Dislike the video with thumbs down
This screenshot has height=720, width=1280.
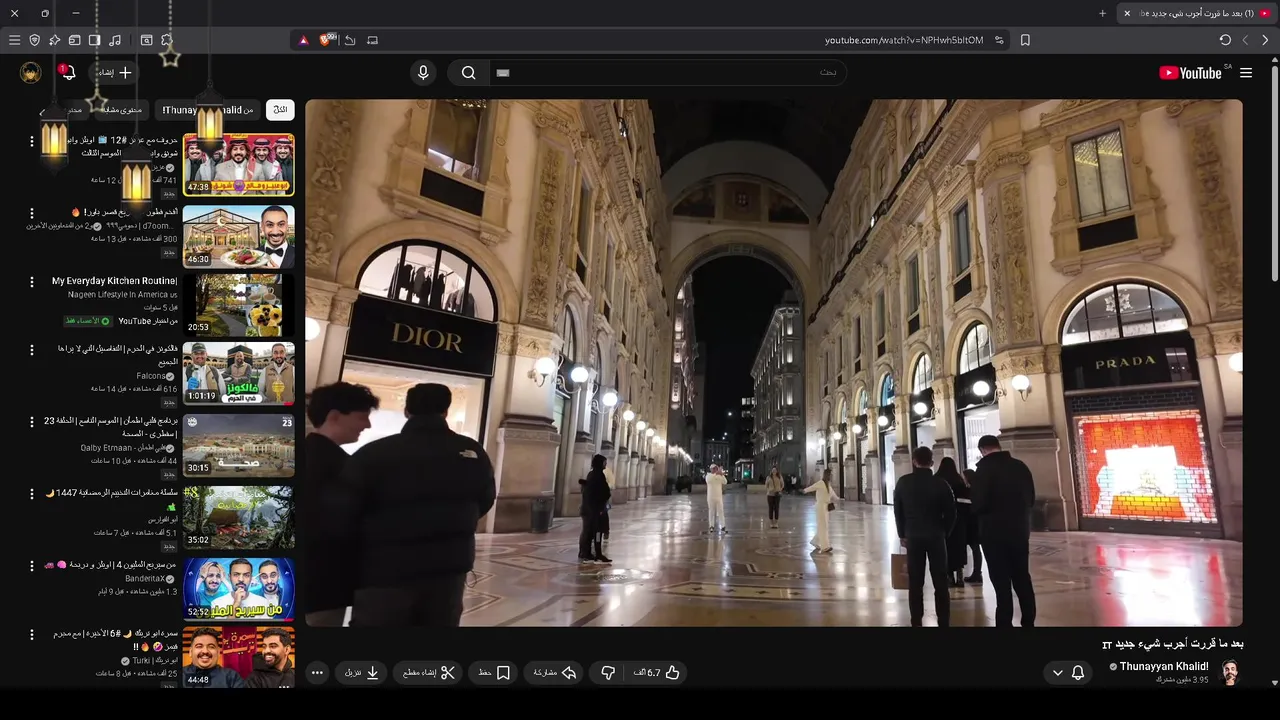608,673
